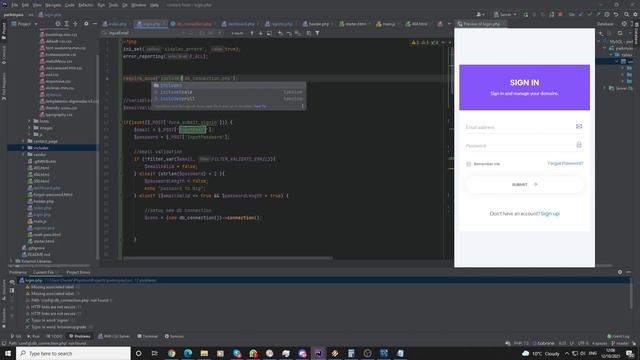Go to previous search occurrence arrow
This screenshot has width=640, height=360.
[252, 33]
